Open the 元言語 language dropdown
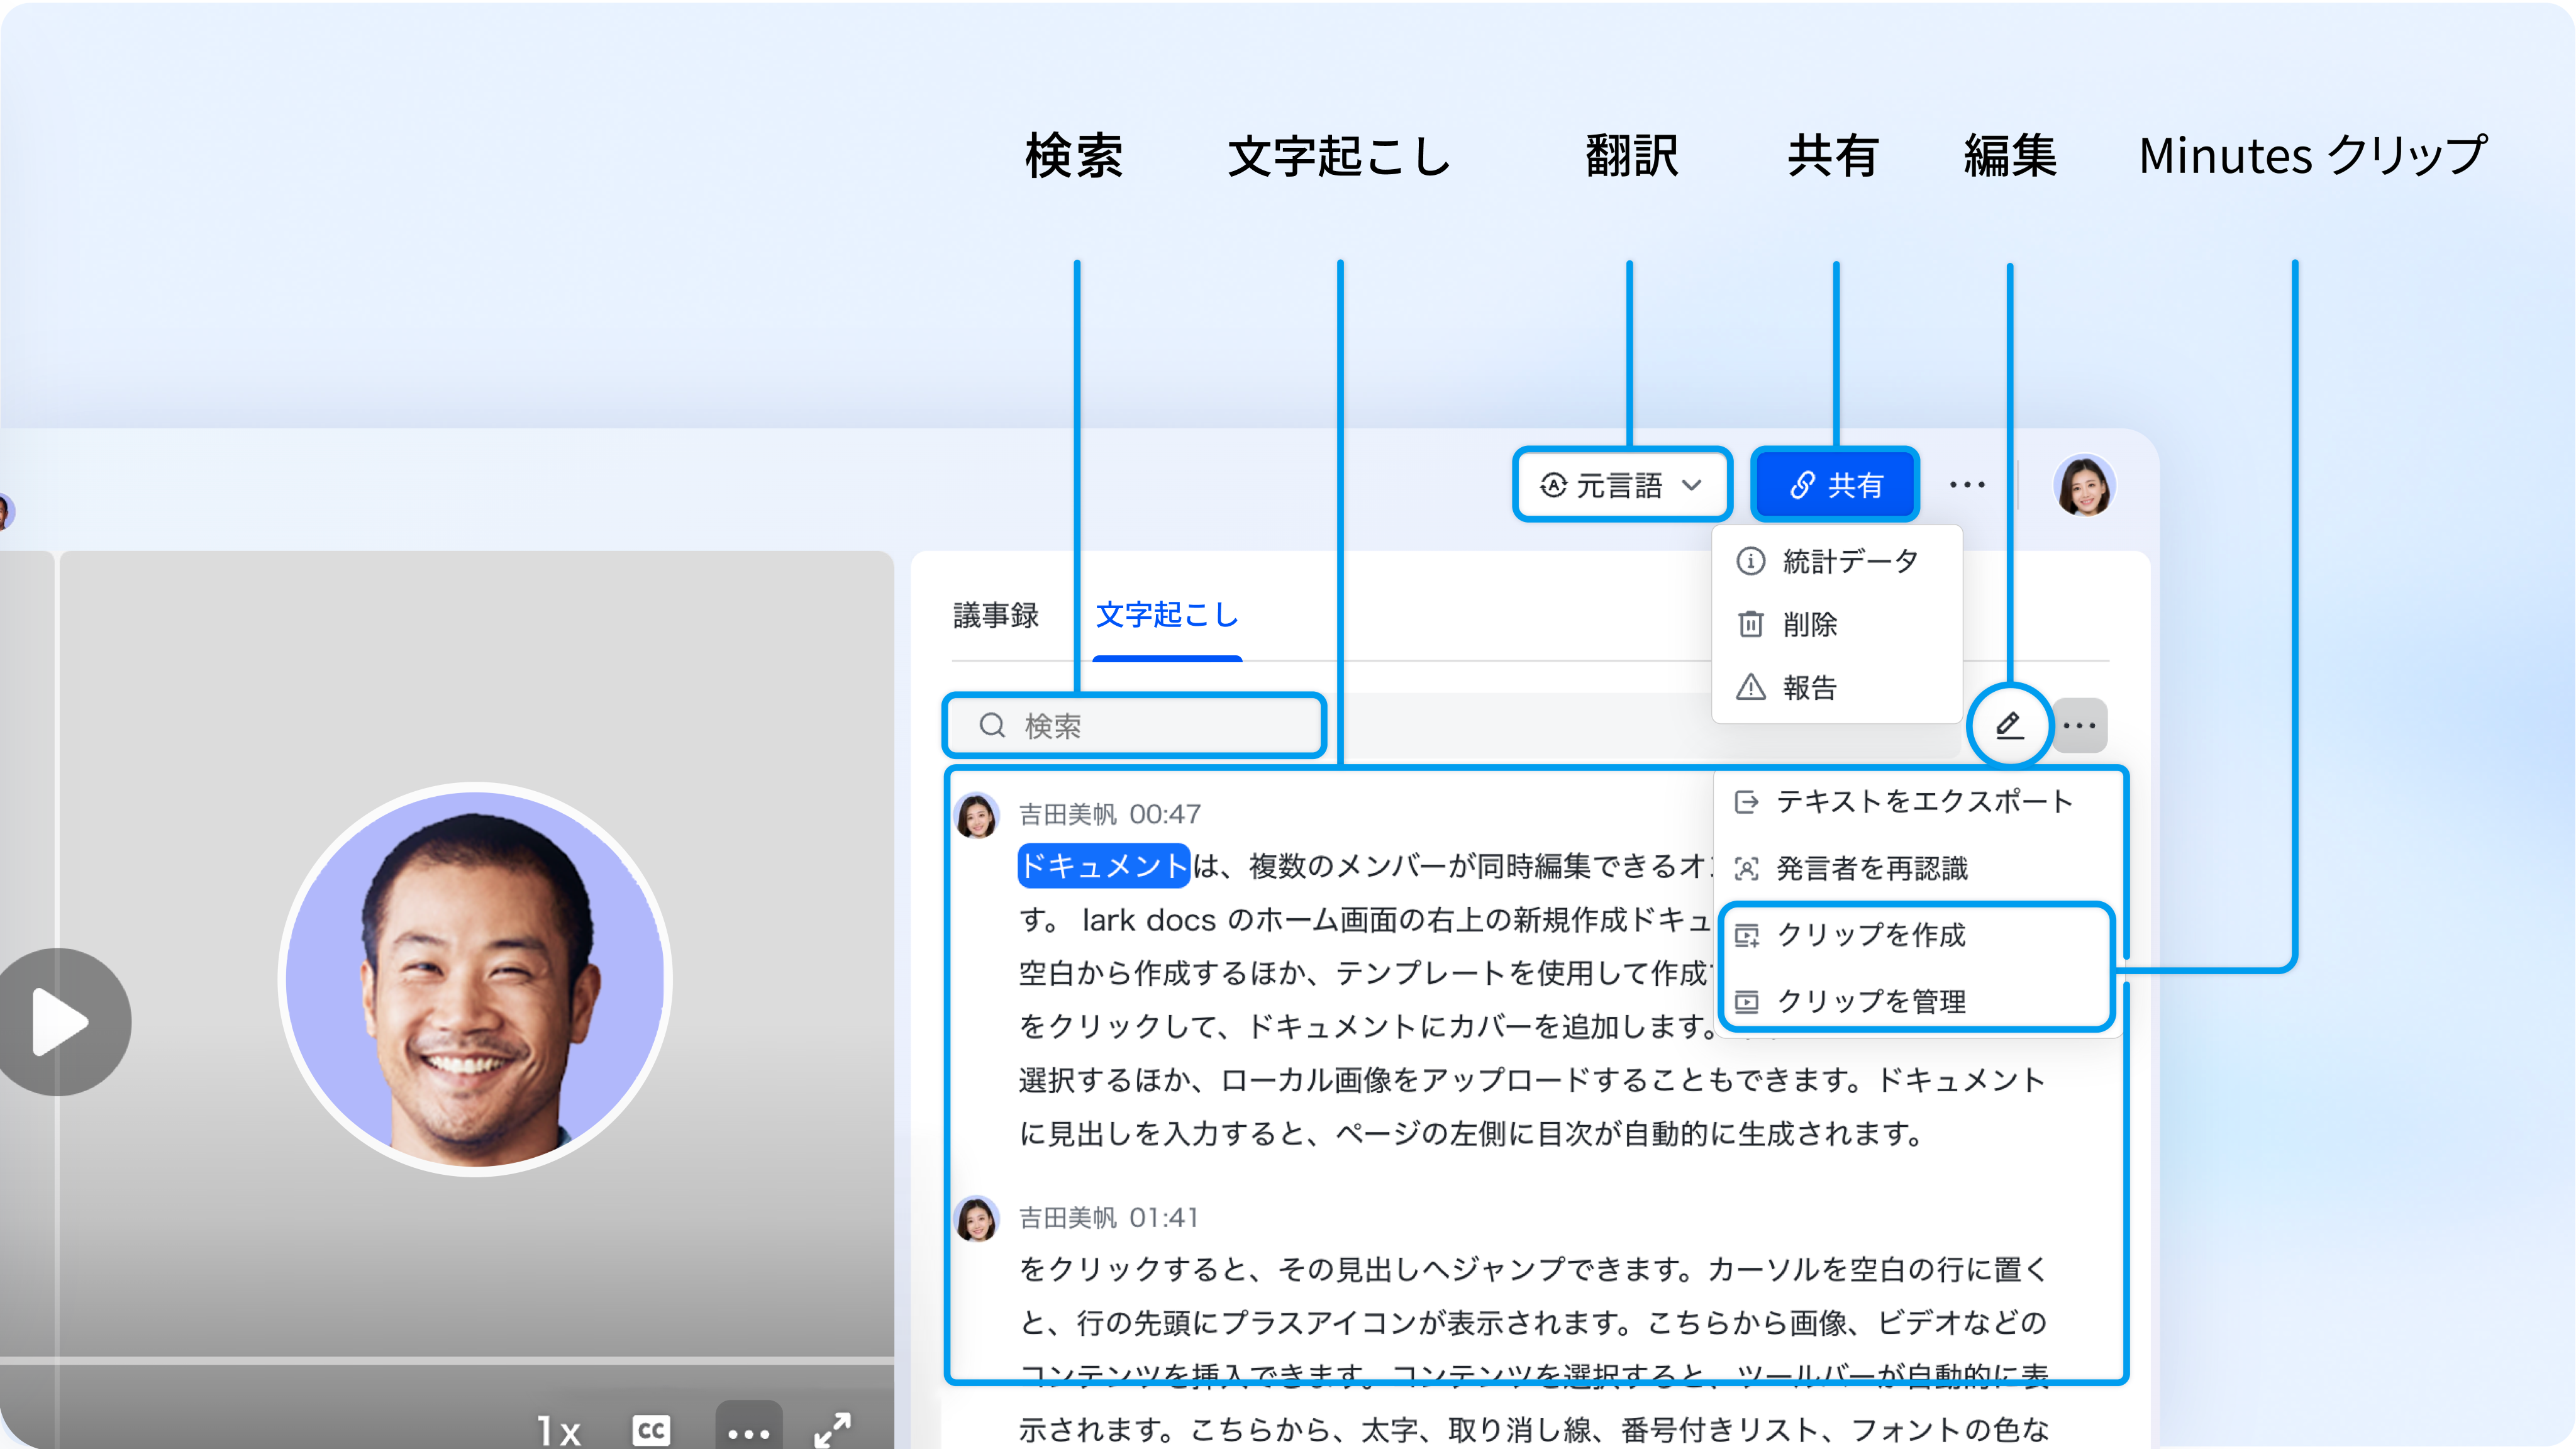The image size is (2576, 1449). click(1621, 485)
